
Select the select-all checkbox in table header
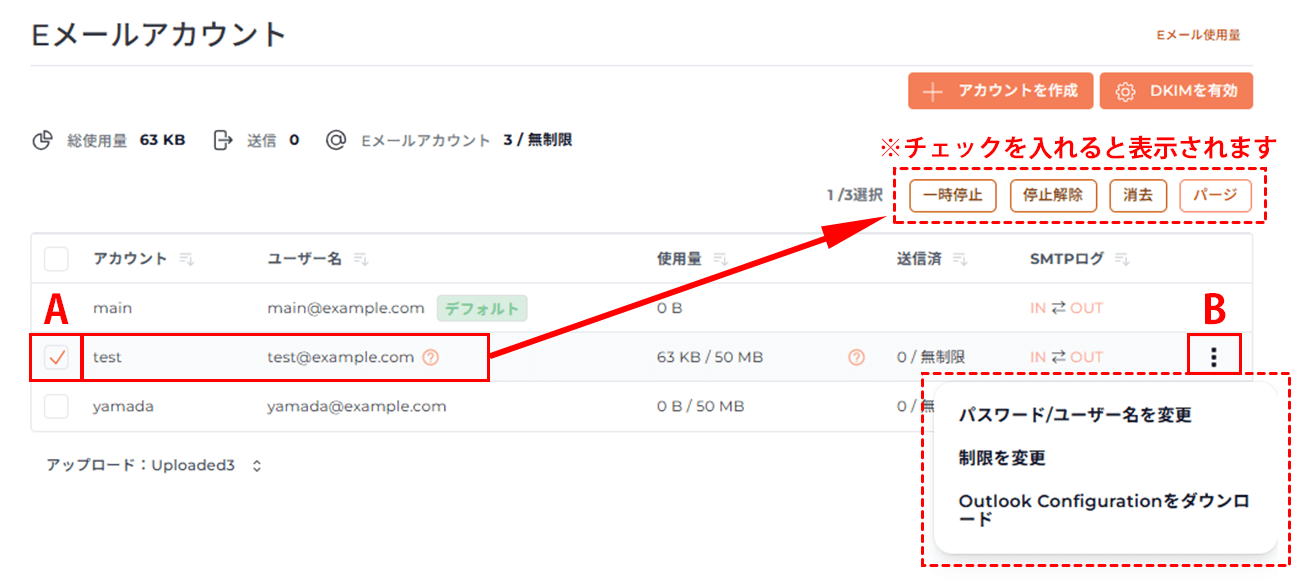(55, 258)
